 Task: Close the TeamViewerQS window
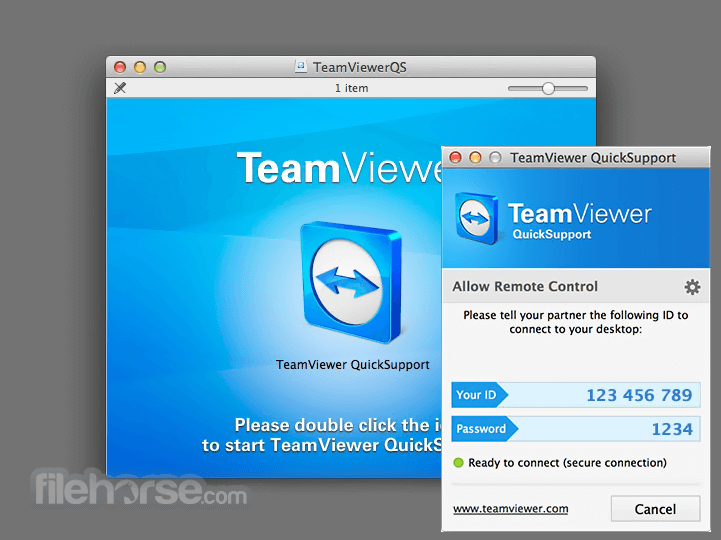click(120, 67)
